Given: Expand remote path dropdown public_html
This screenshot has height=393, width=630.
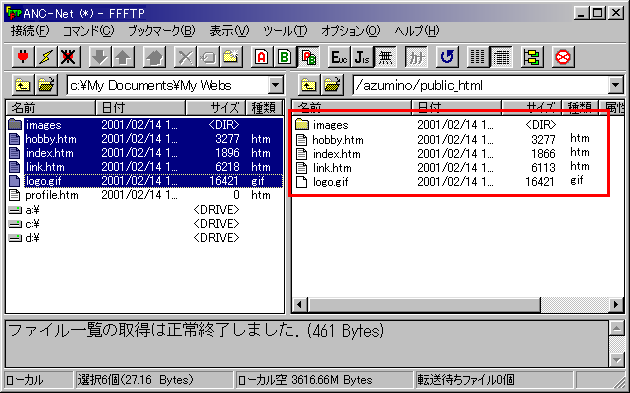Looking at the screenshot, I should [616, 85].
